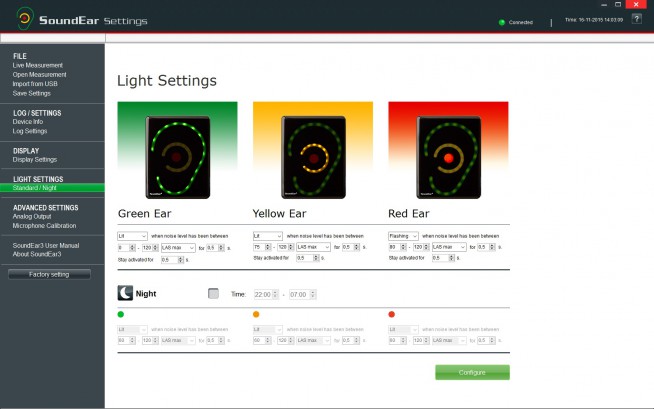The image size is (654, 409).
Task: Open Display Settings page
Action: pos(35,160)
